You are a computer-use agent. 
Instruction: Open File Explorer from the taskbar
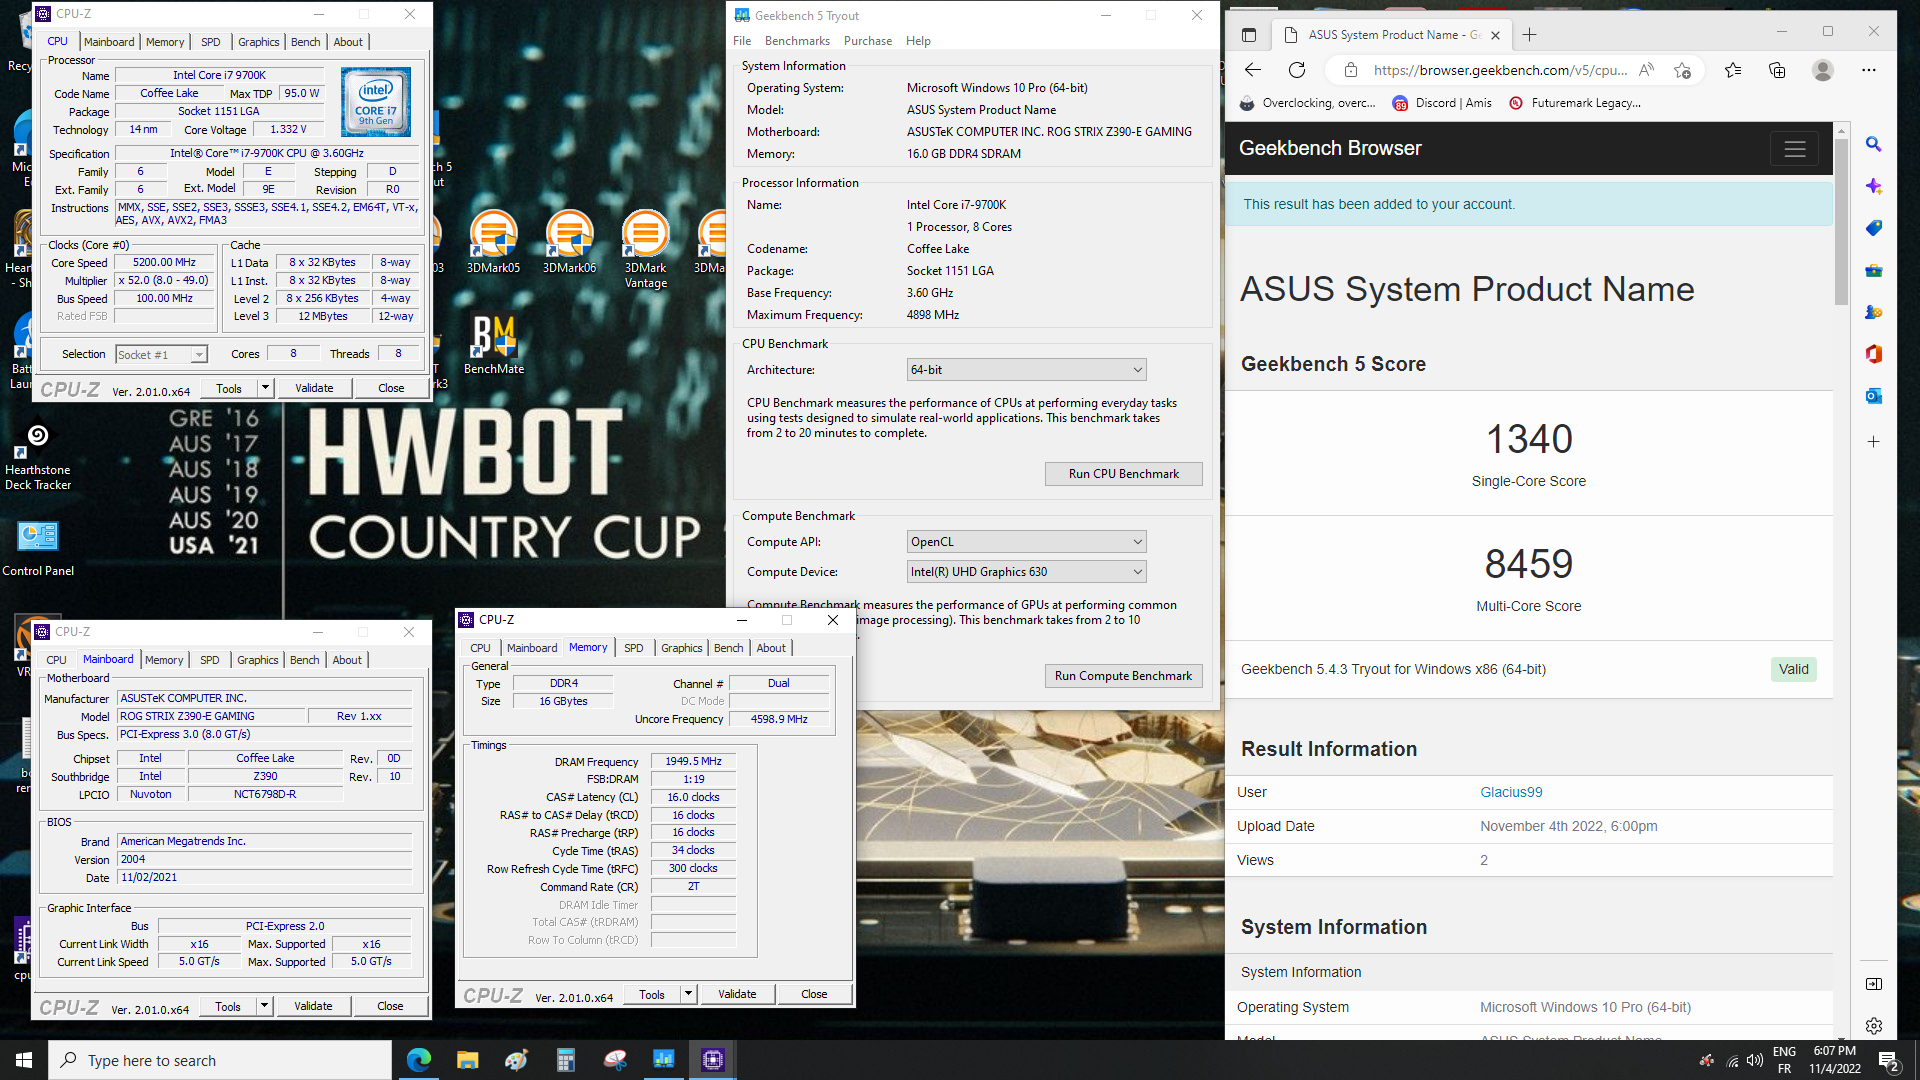[x=467, y=1060]
